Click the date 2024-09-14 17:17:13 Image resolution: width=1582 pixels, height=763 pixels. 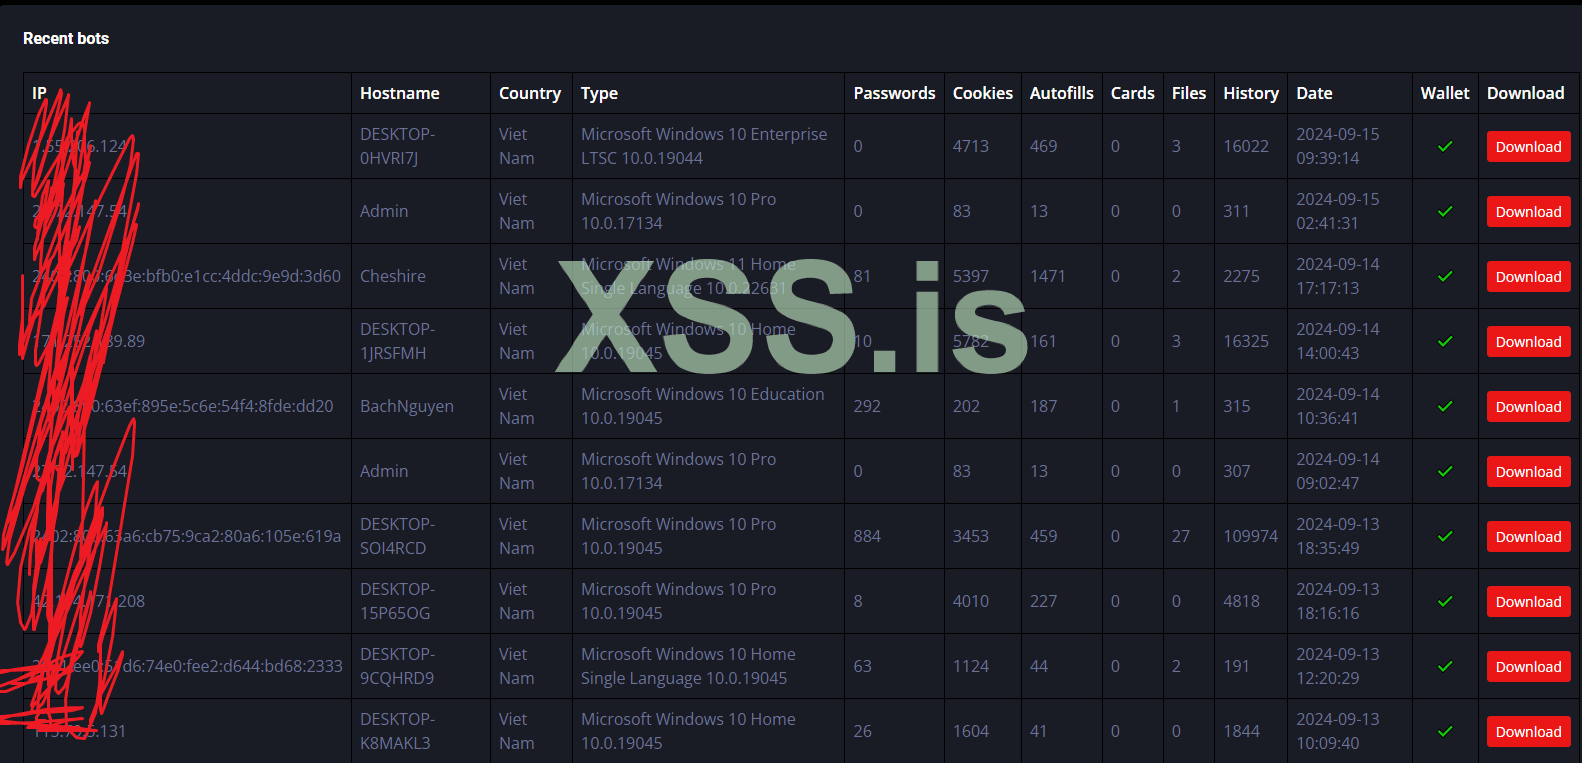coord(1338,276)
